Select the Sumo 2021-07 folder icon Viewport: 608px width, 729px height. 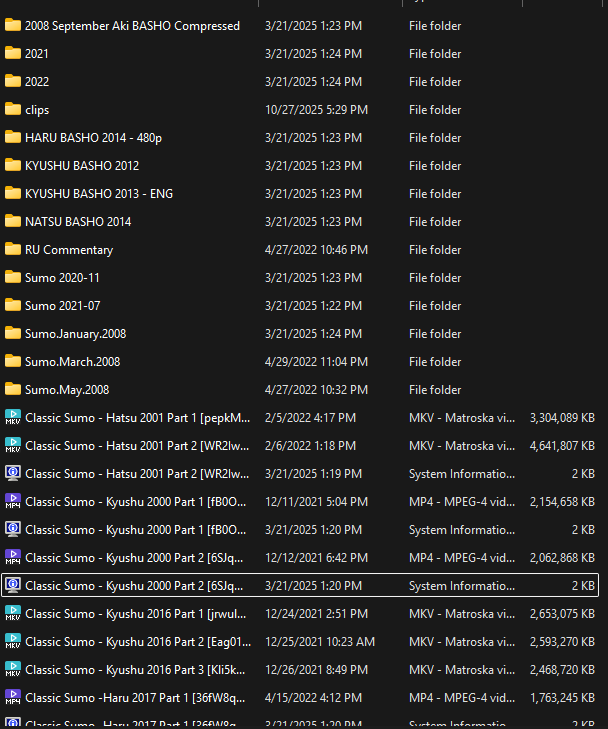13,305
